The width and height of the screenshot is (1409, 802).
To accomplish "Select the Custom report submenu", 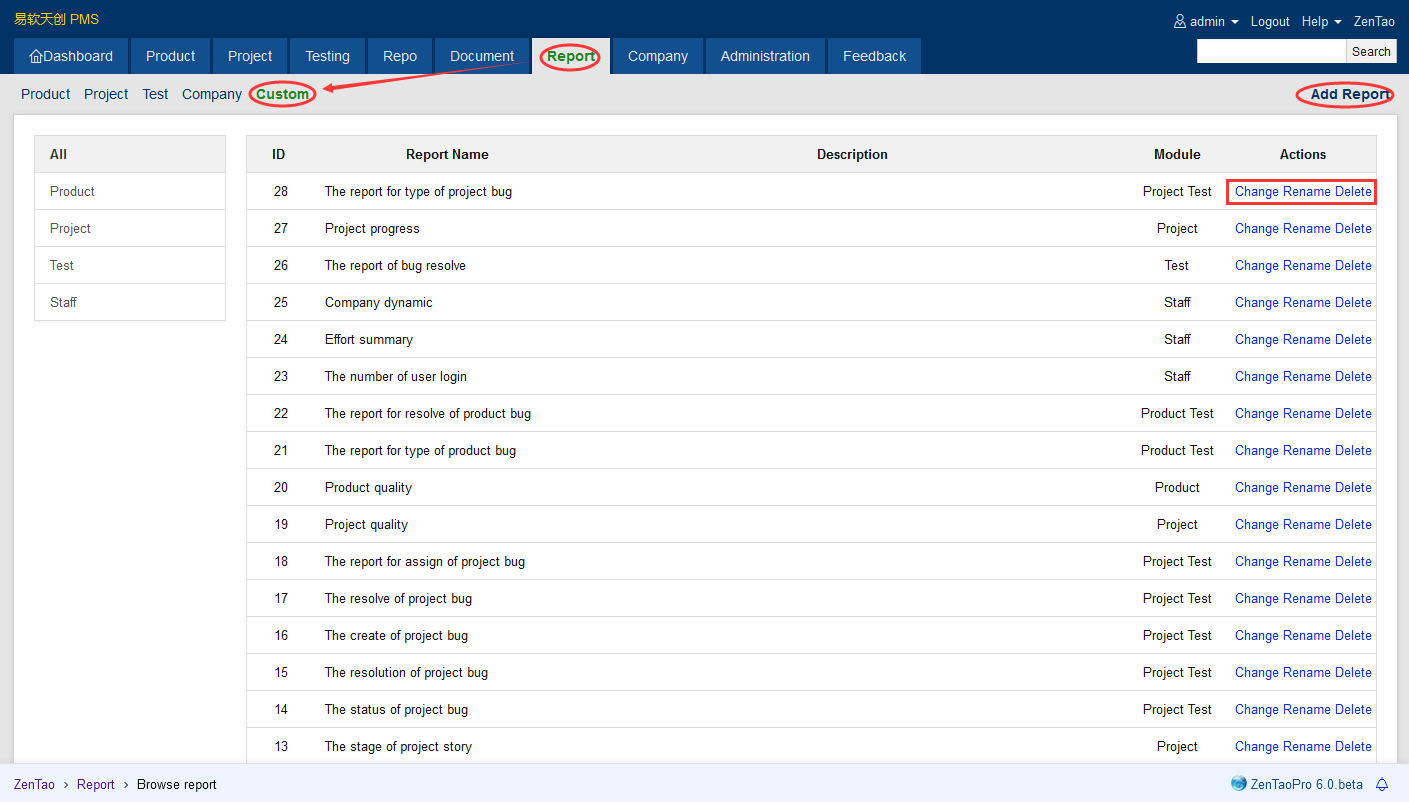I will point(282,94).
